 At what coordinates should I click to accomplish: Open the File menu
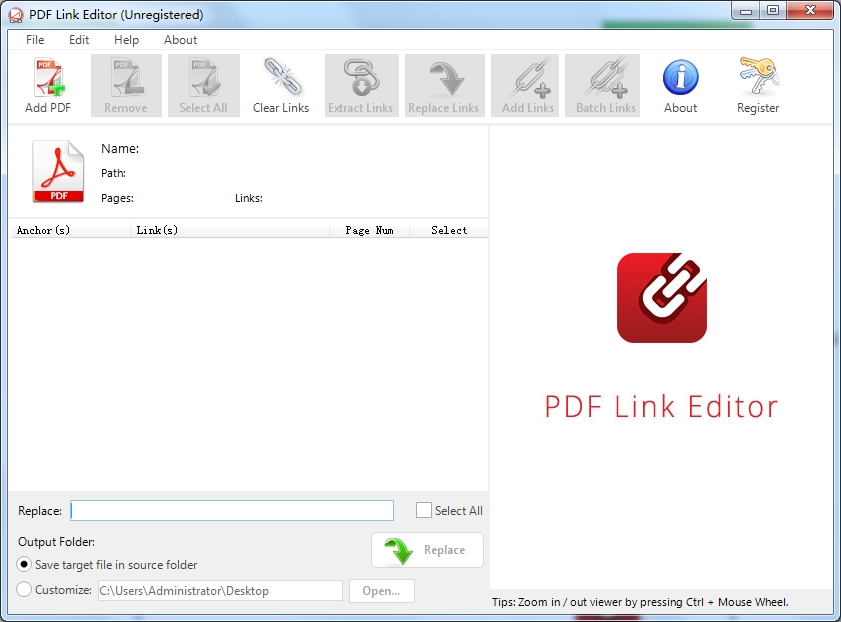(x=35, y=40)
